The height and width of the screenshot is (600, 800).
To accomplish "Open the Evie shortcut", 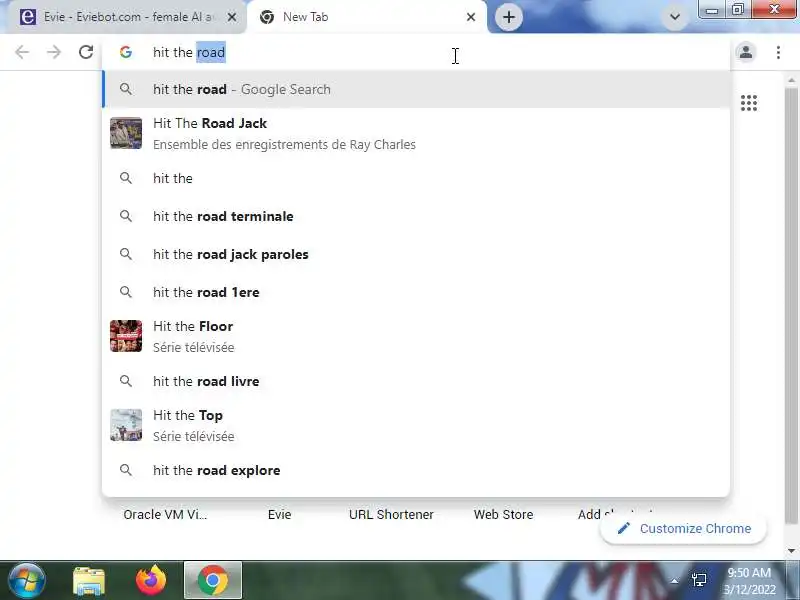I will click(x=279, y=514).
